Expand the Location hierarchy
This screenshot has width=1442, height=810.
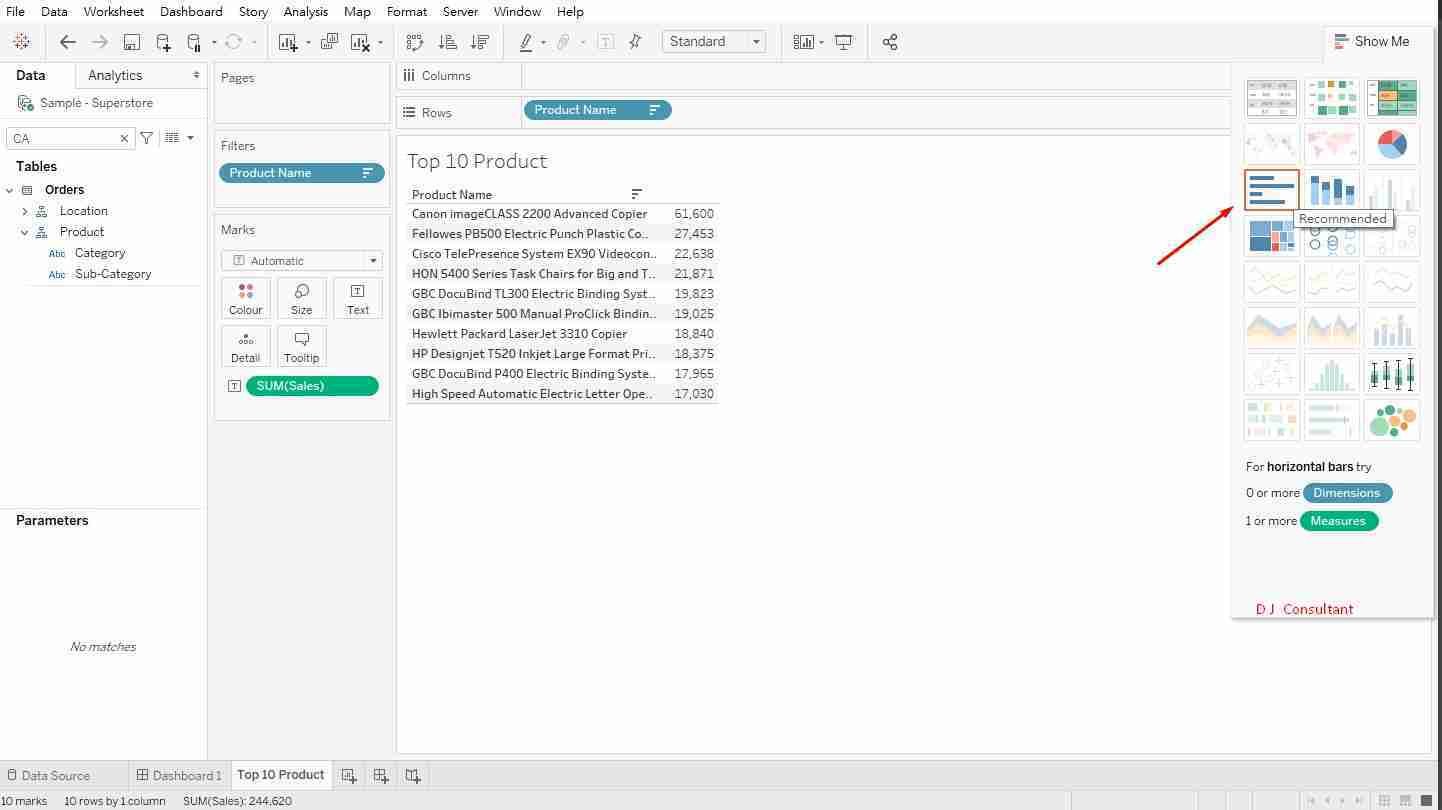[25, 211]
